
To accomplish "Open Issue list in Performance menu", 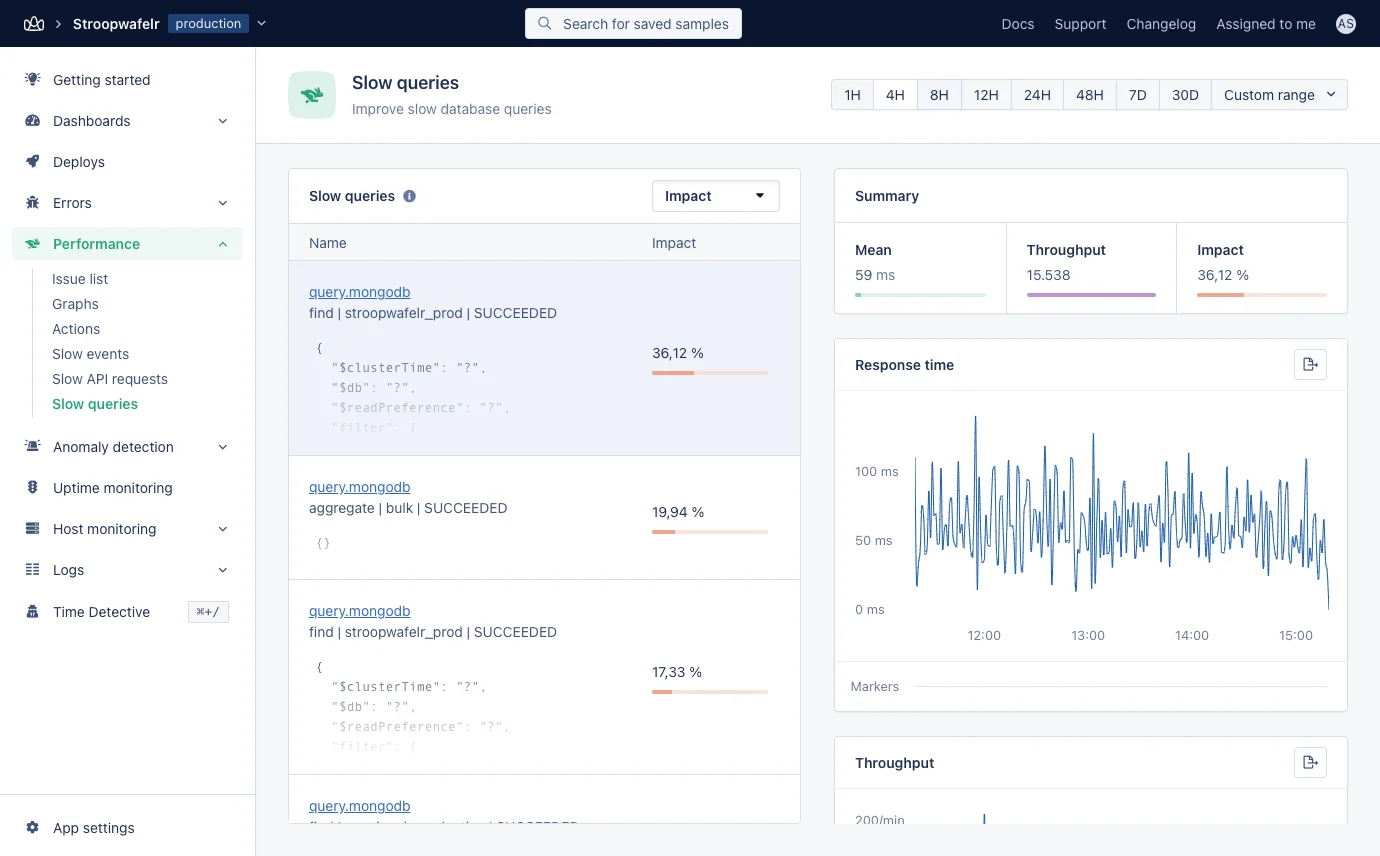I will 80,279.
